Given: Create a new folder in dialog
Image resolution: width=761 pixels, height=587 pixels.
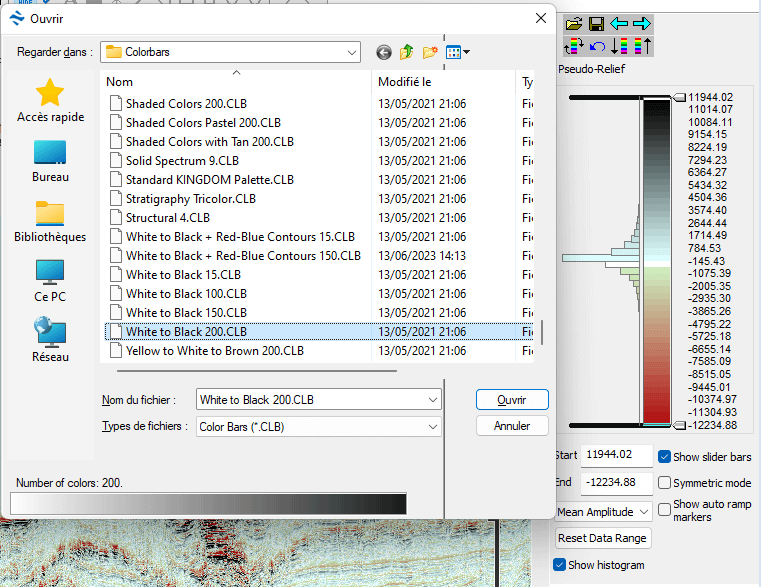Looking at the screenshot, I should click(x=430, y=52).
